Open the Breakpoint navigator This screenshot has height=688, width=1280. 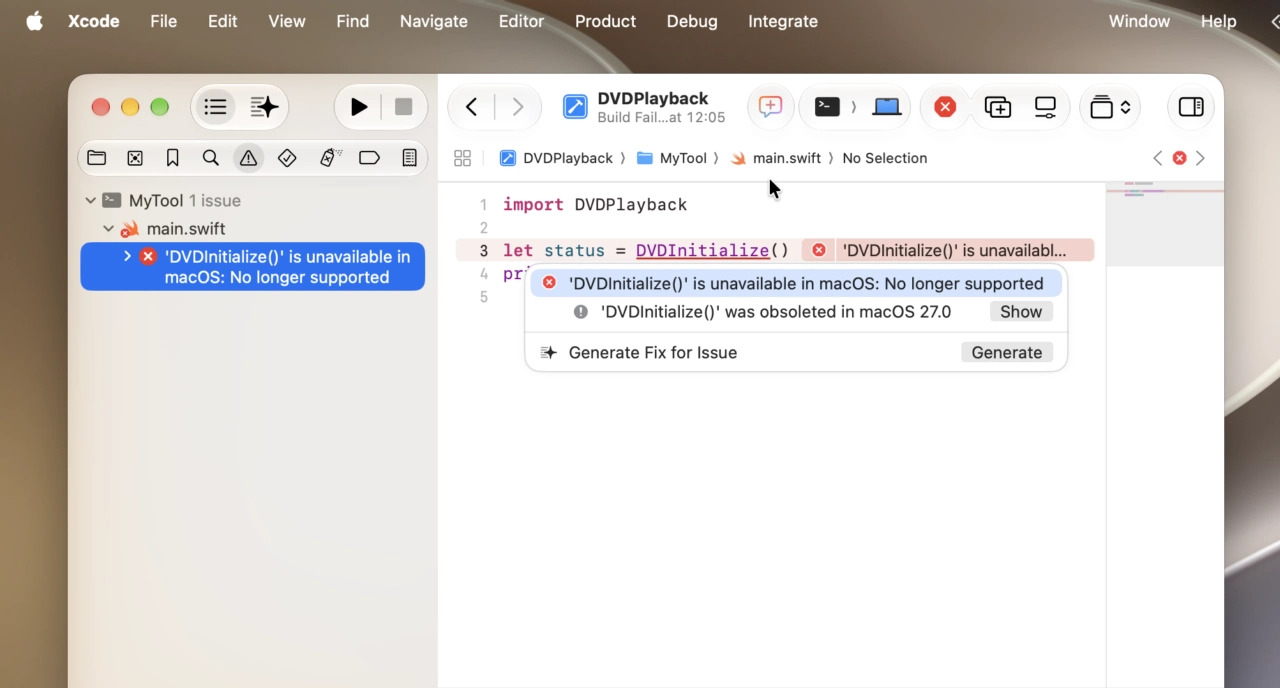[369, 158]
